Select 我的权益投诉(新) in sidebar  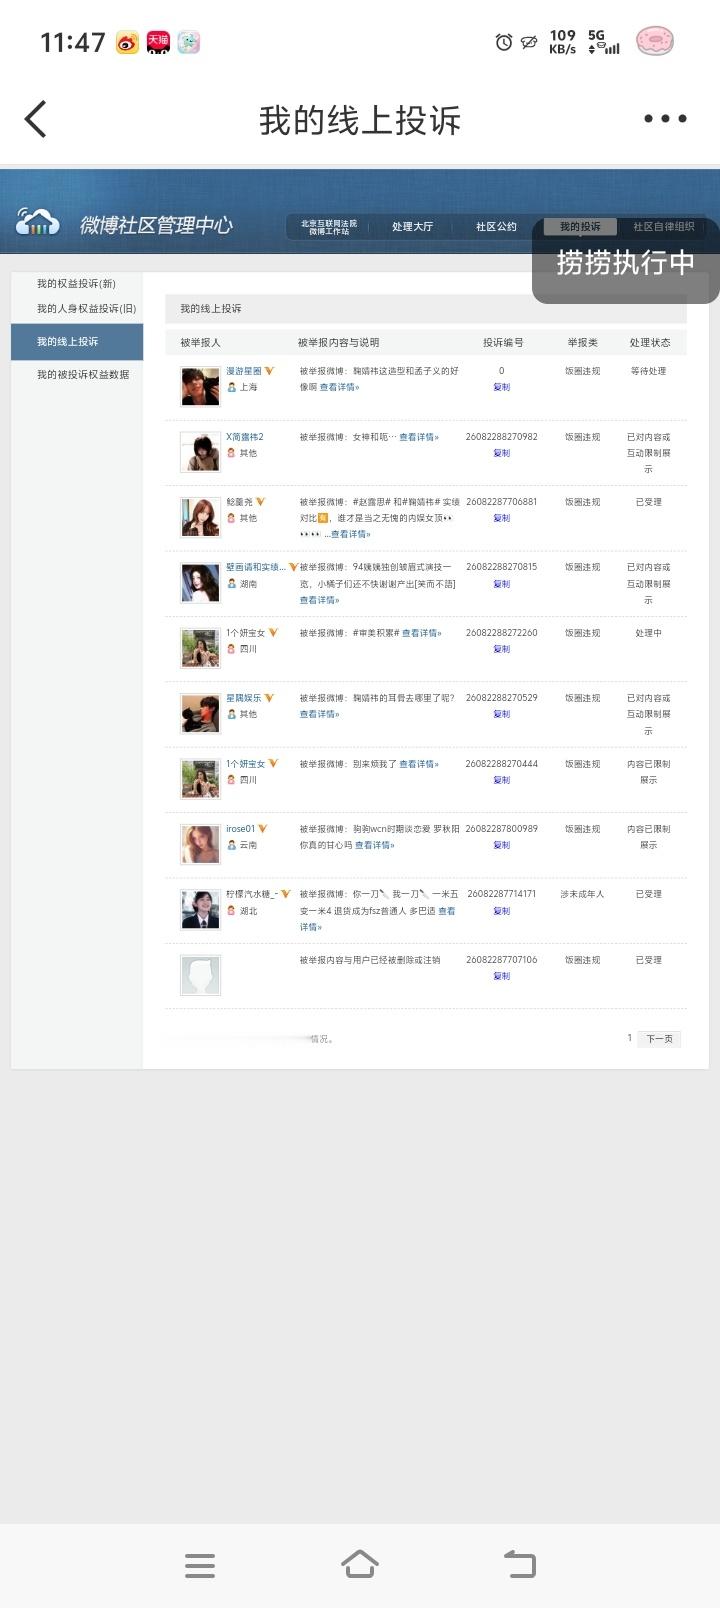pyautogui.click(x=76, y=284)
